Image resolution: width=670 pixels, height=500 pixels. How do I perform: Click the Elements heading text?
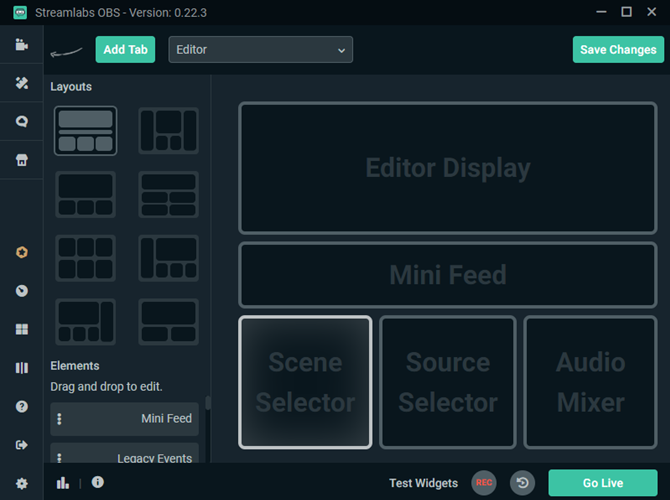(75, 366)
